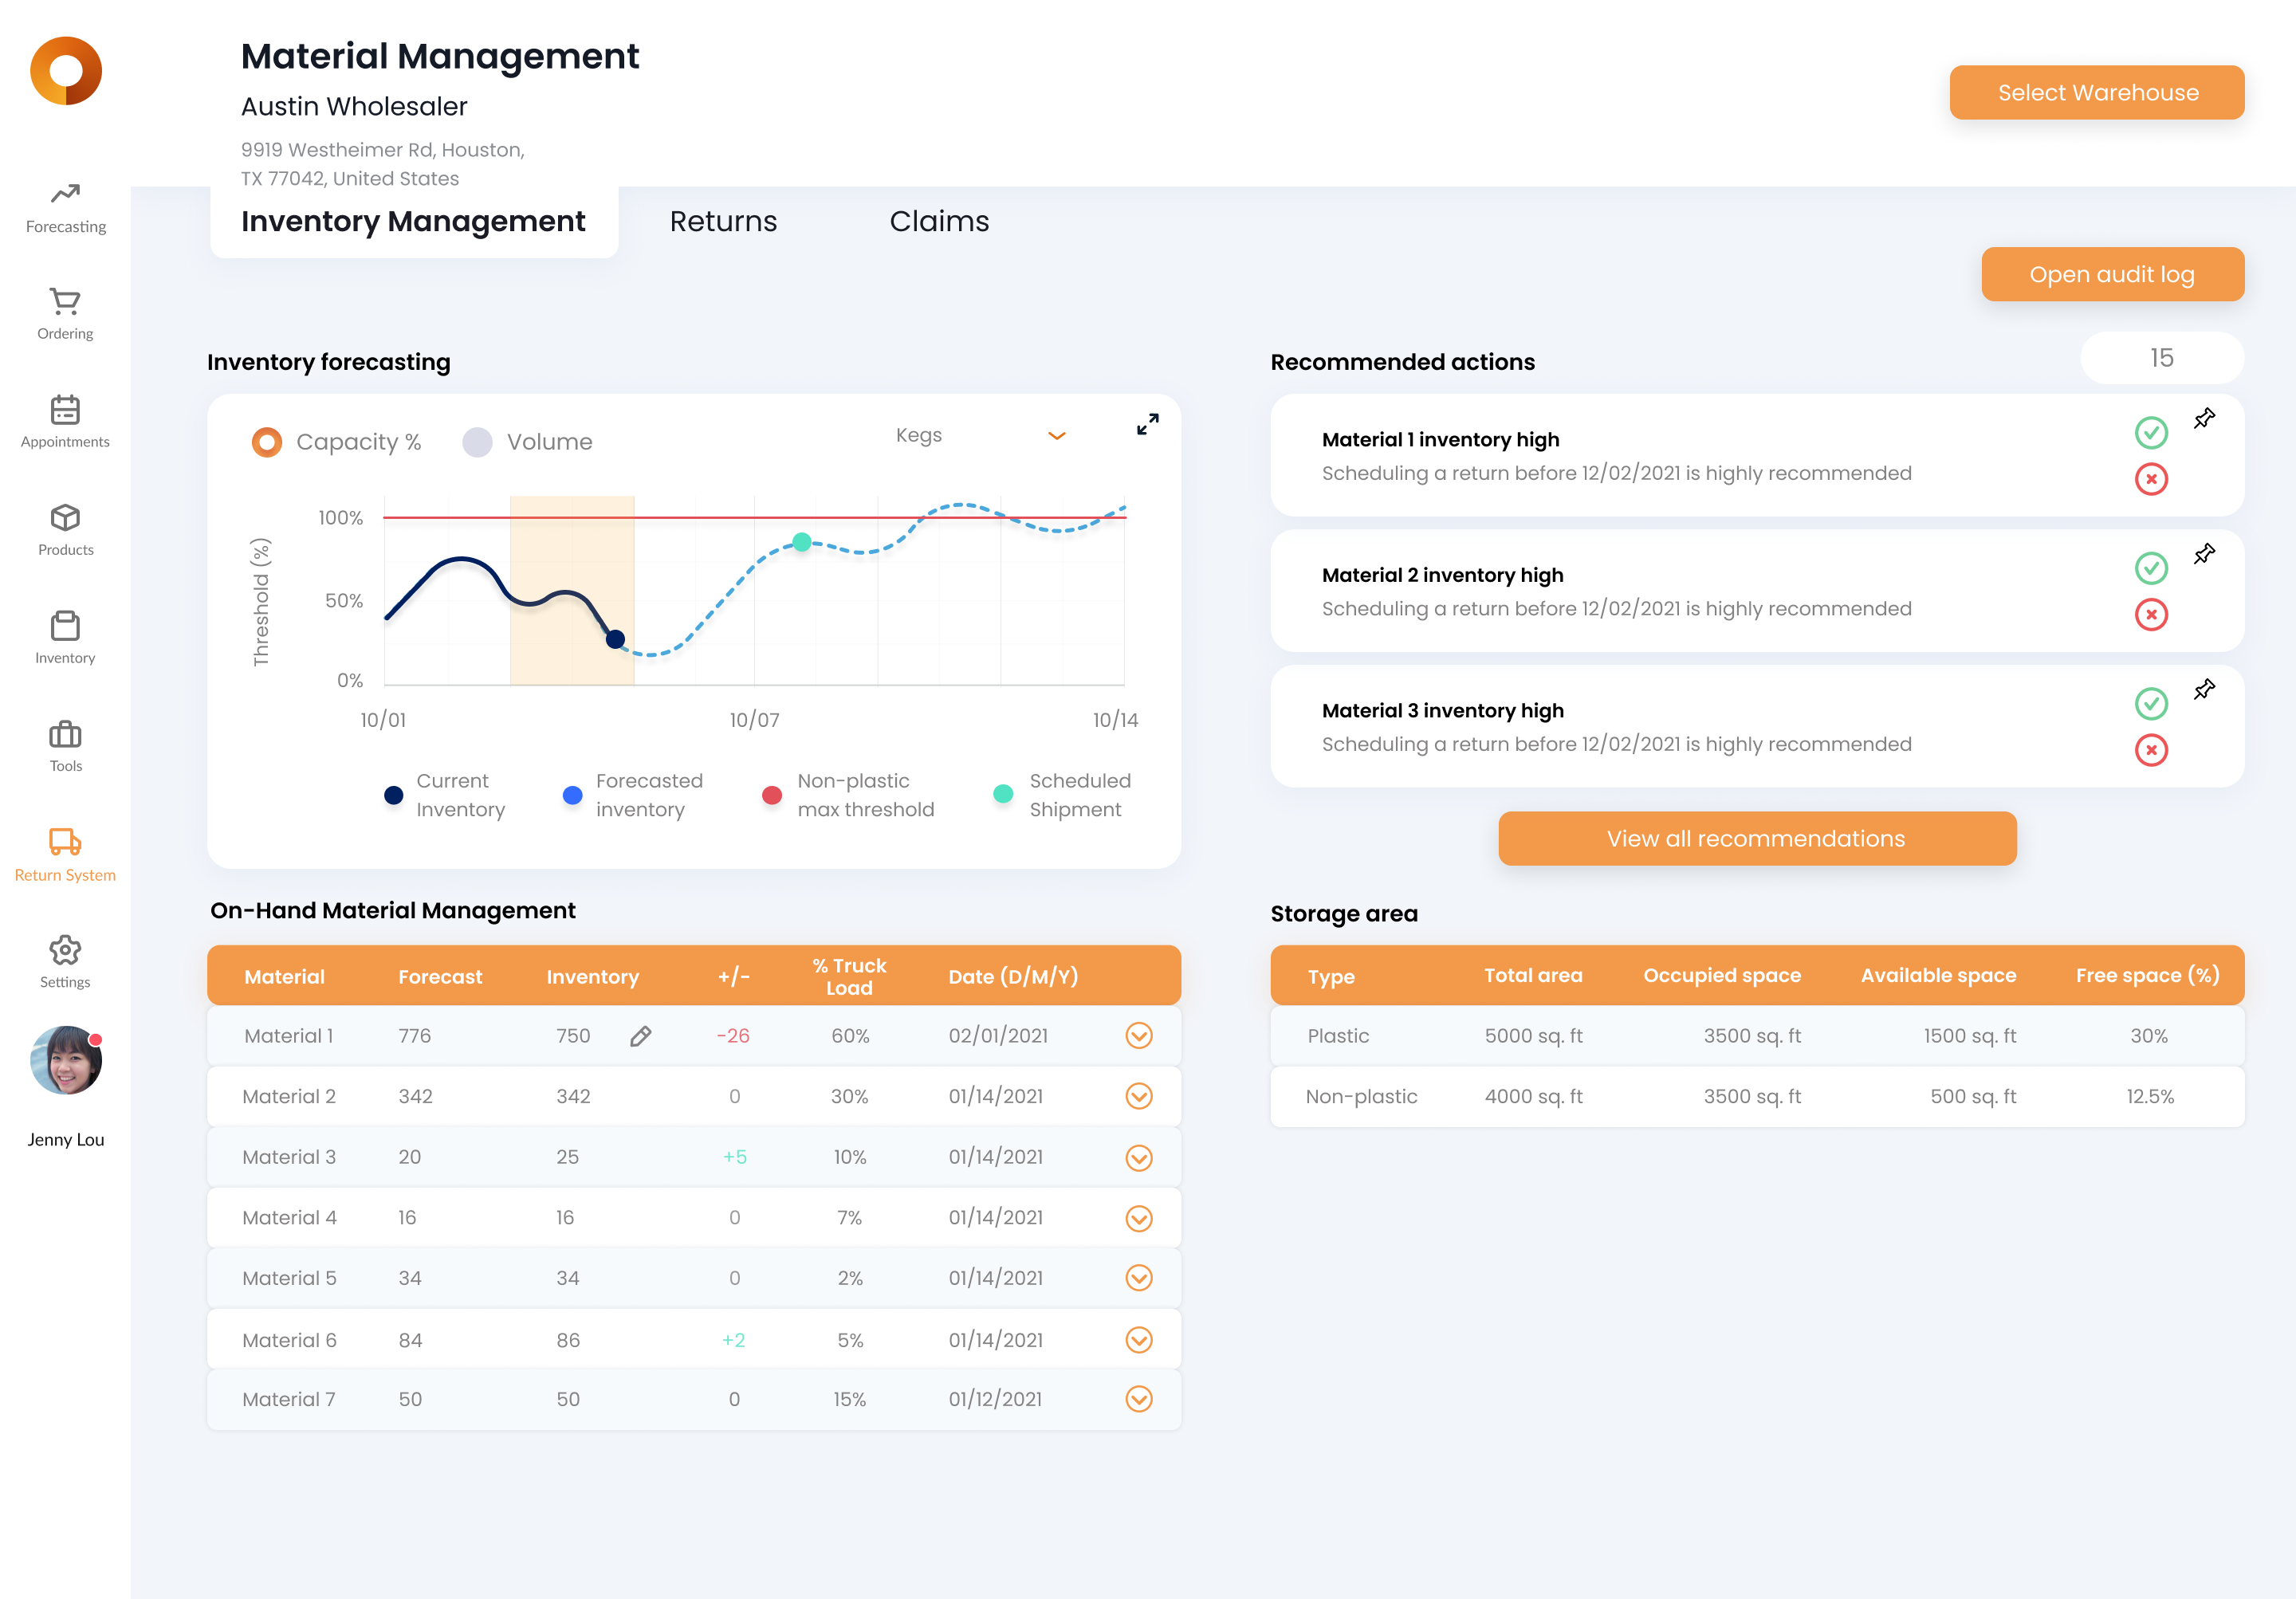Open the Claims tab
The image size is (2296, 1599).
coord(939,221)
